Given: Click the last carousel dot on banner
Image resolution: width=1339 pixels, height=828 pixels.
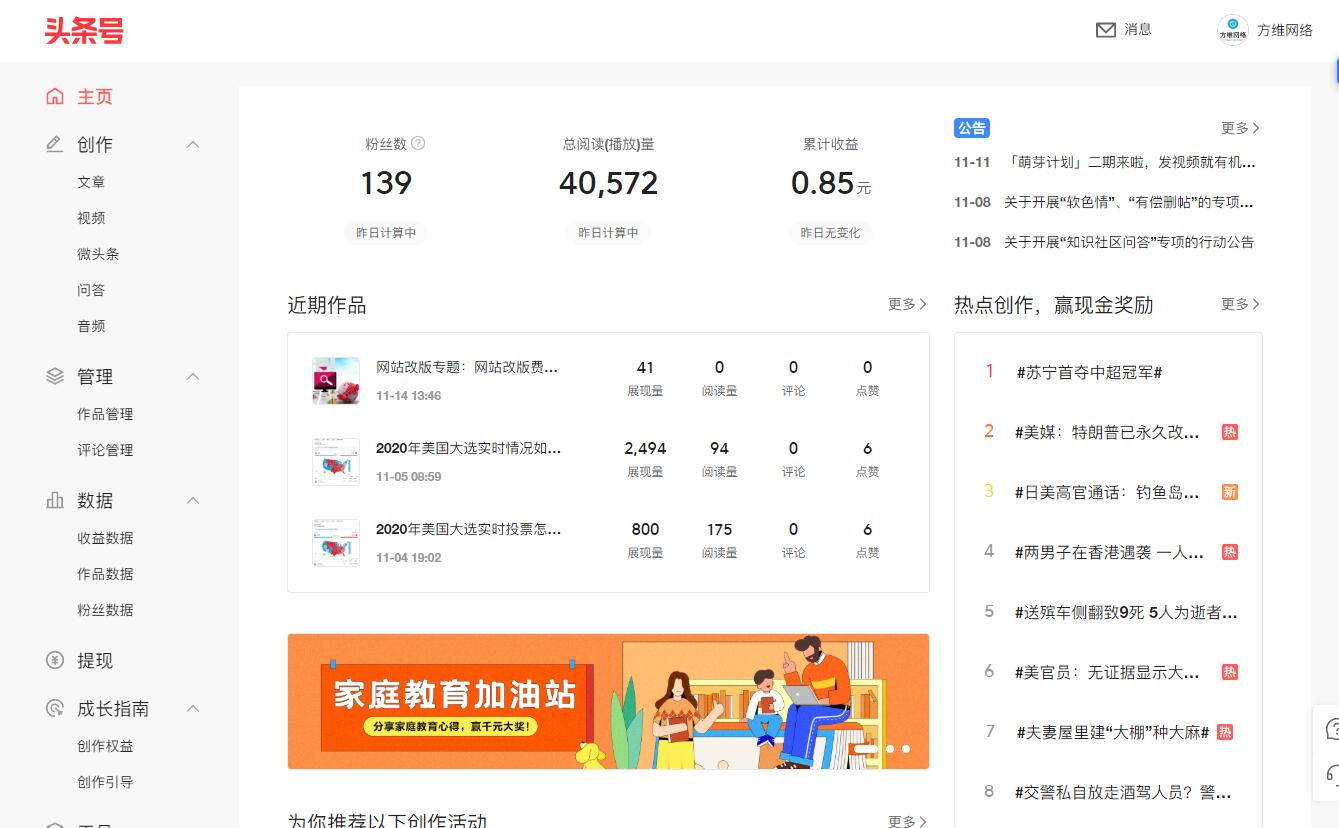Looking at the screenshot, I should click(906, 748).
